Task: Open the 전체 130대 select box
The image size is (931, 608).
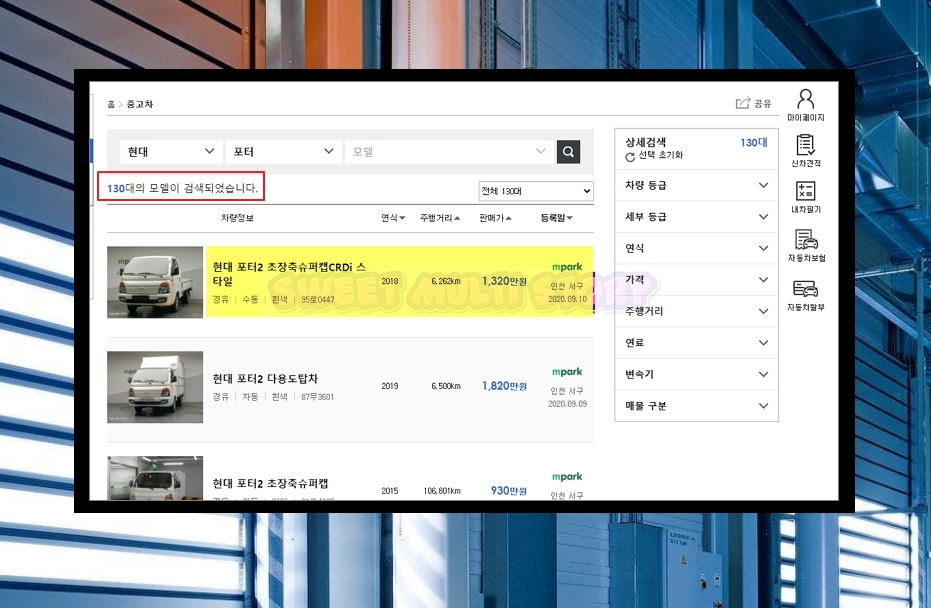Action: pyautogui.click(x=536, y=191)
